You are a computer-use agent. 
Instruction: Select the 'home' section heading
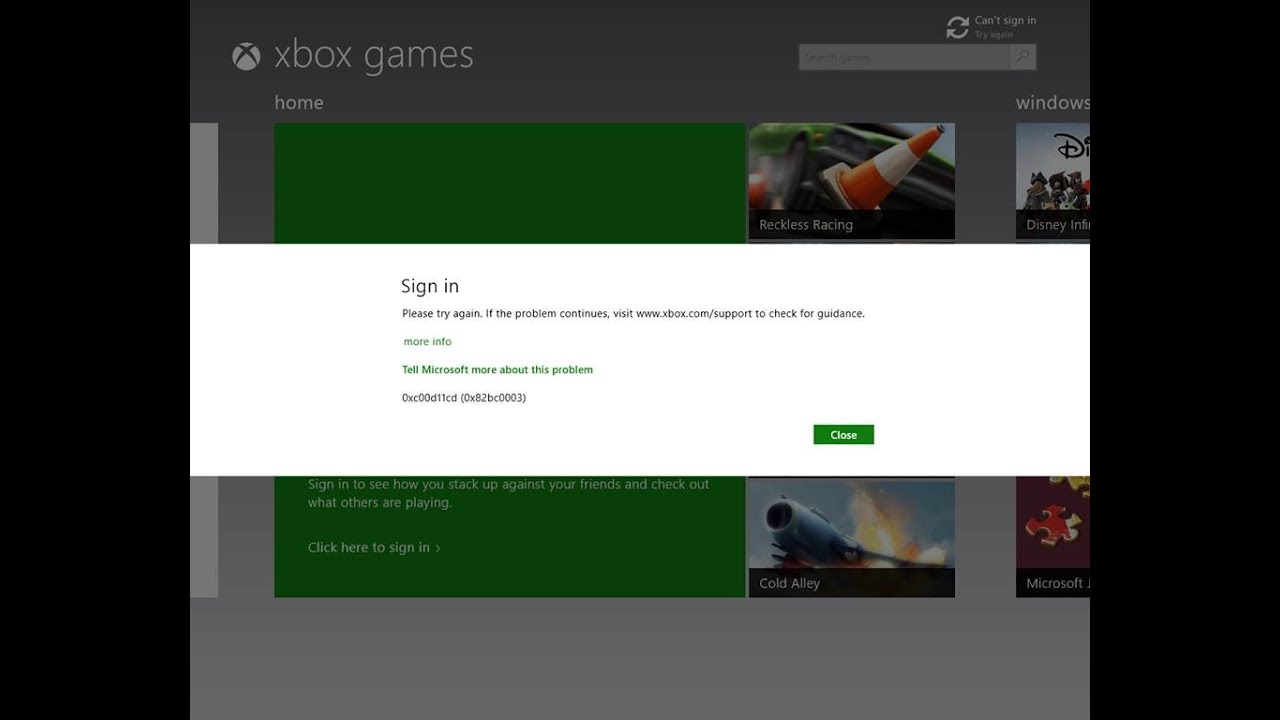(298, 102)
